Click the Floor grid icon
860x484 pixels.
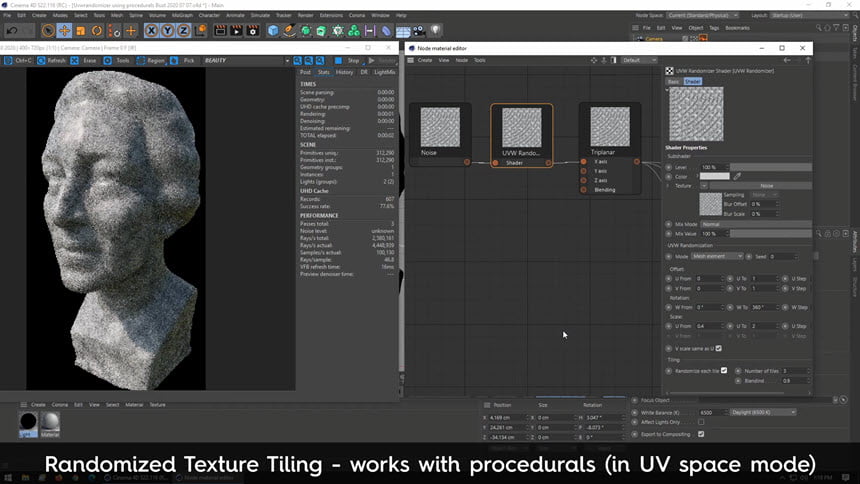point(403,31)
